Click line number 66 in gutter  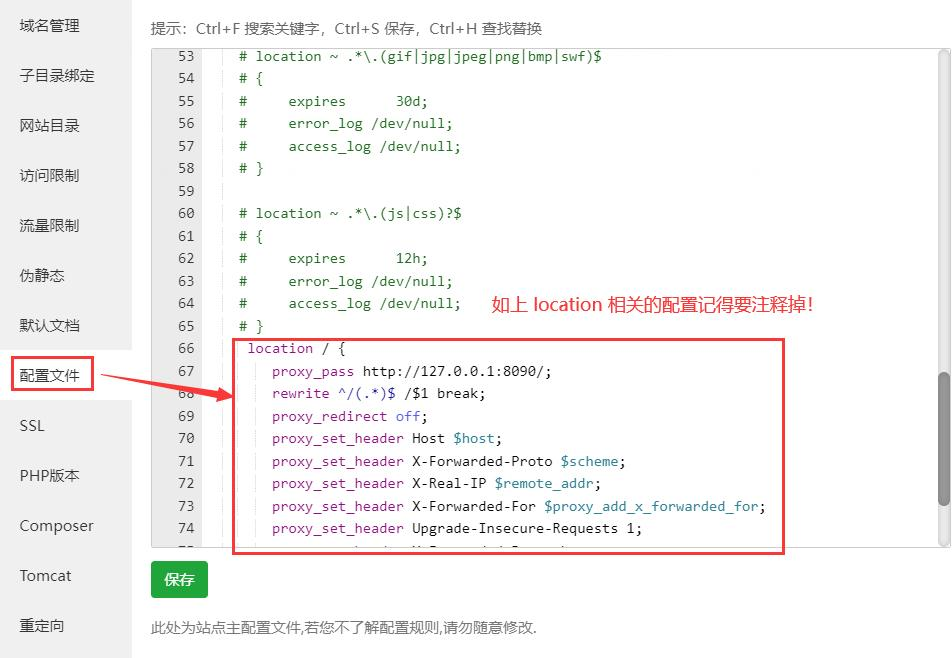coord(186,348)
